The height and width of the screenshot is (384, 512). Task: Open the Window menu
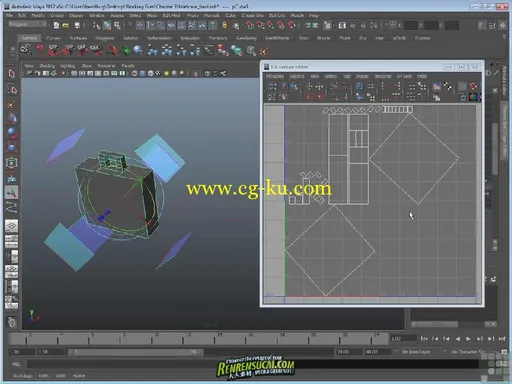click(96, 15)
